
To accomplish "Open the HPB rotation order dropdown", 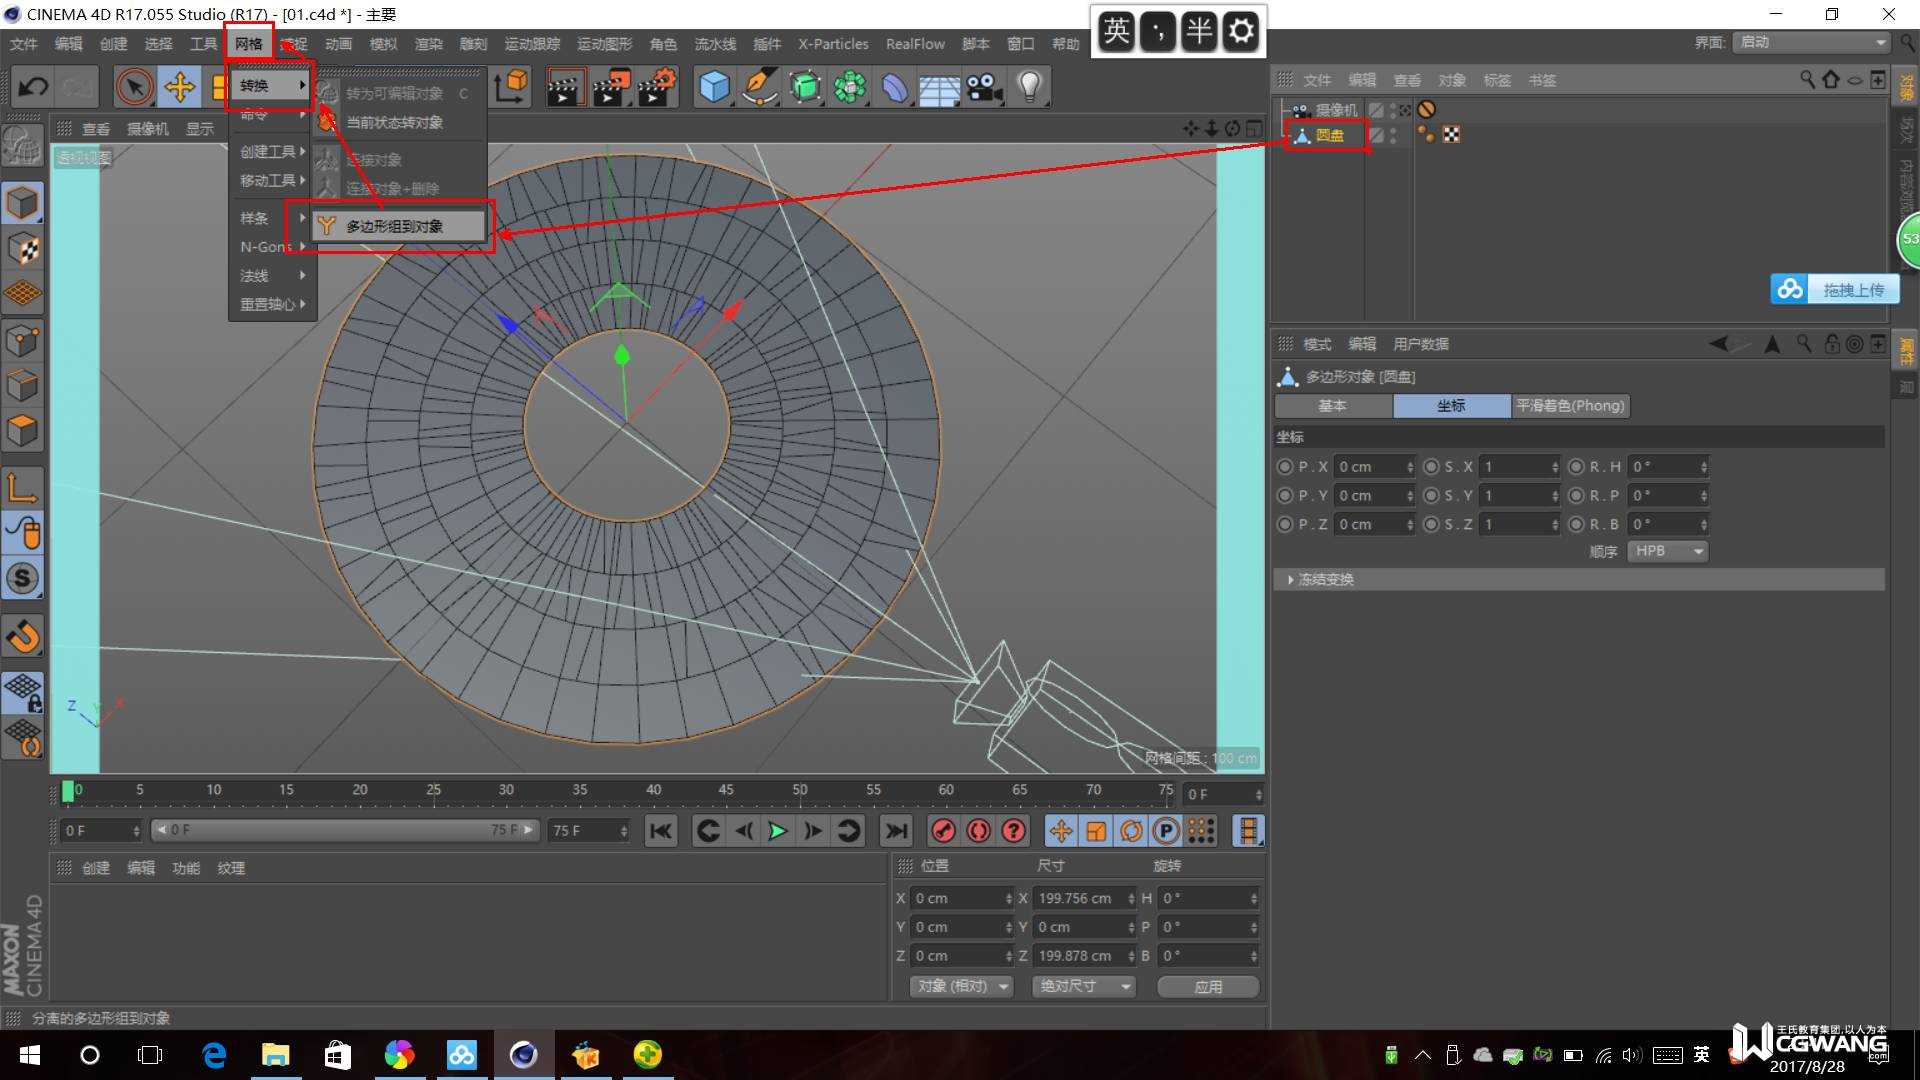I will coord(1668,551).
